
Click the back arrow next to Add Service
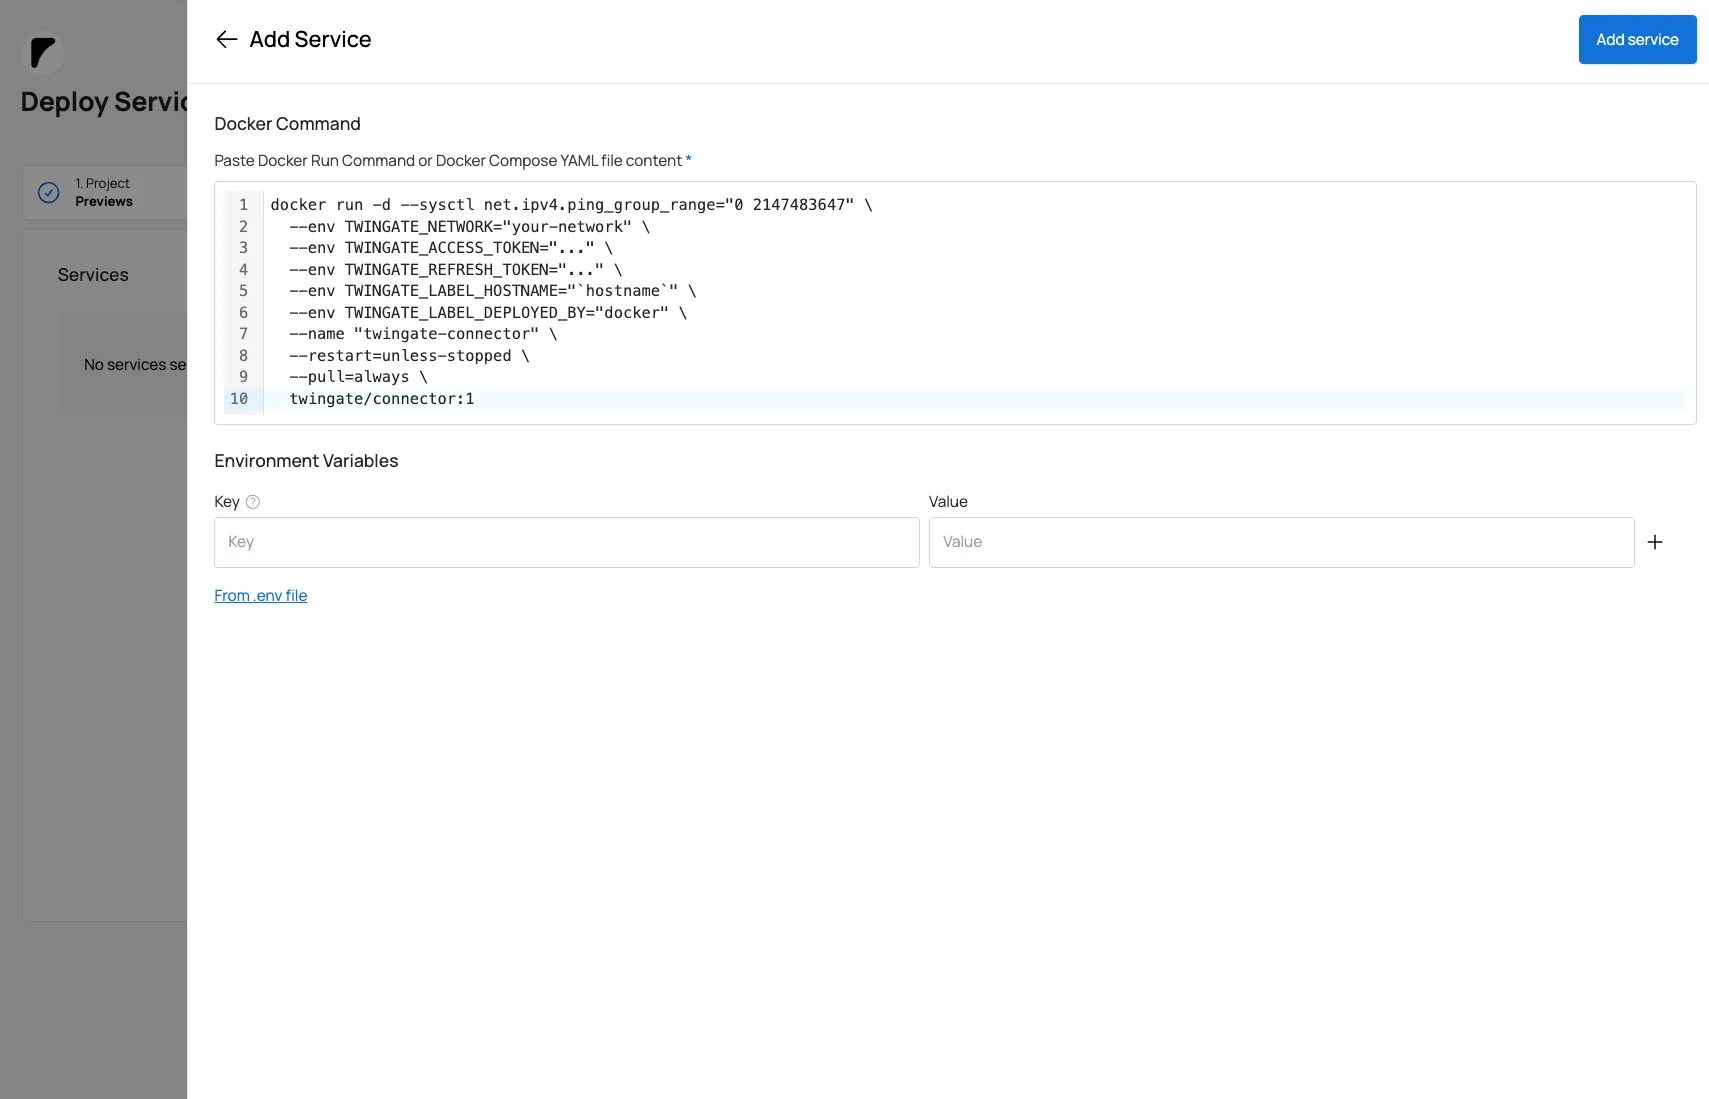(x=226, y=39)
